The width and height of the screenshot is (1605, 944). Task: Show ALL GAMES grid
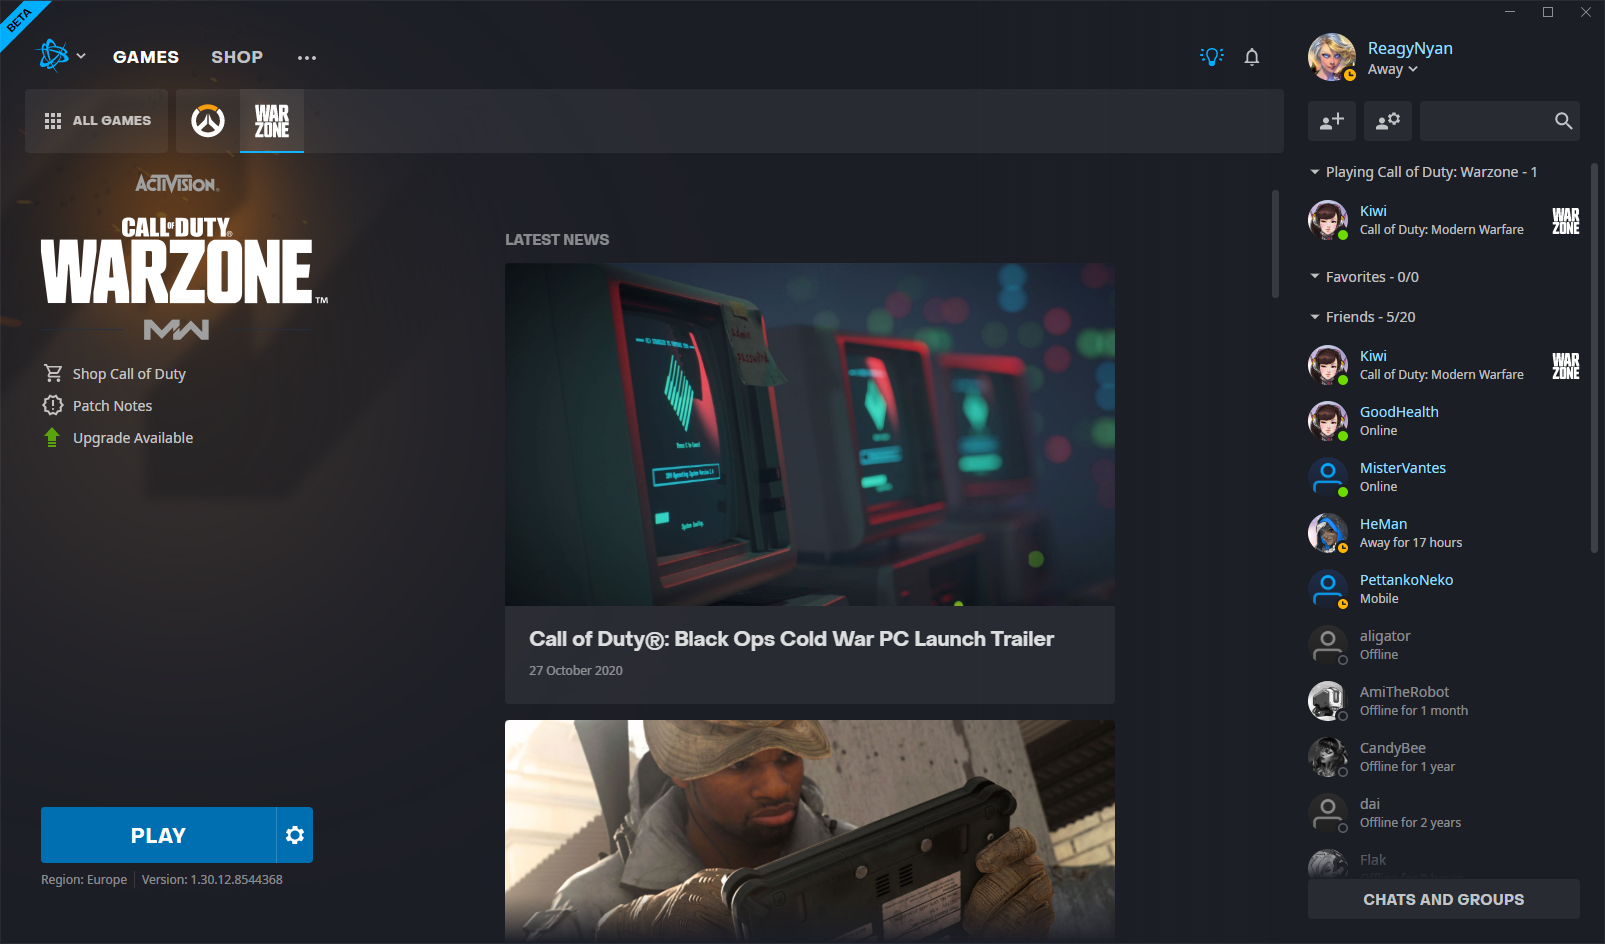click(x=97, y=121)
